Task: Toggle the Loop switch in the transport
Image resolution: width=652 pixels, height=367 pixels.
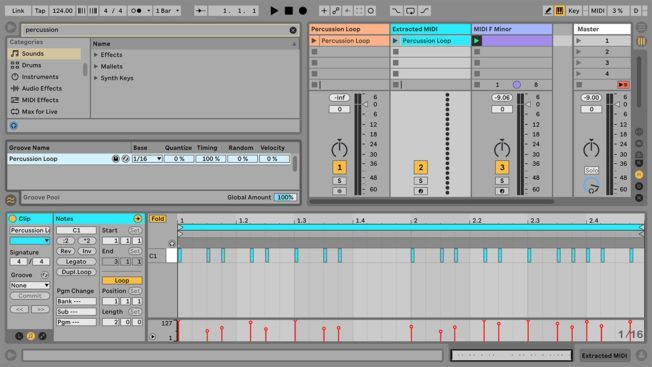Action: click(410, 11)
